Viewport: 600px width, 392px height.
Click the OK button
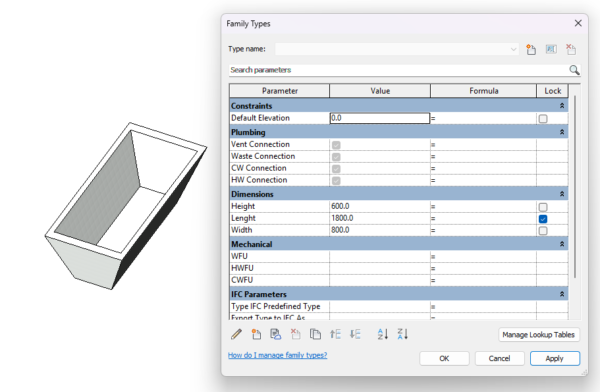444,358
